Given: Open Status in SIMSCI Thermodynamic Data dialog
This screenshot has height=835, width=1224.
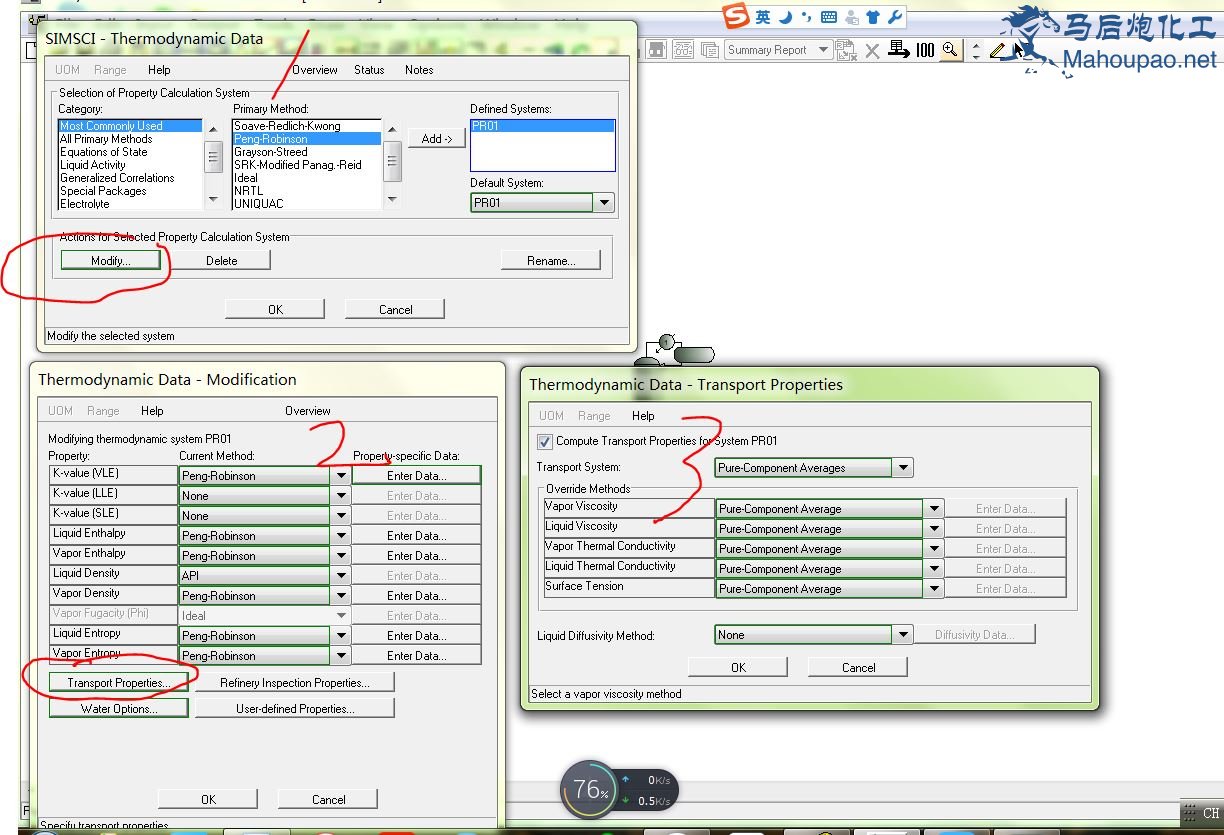Looking at the screenshot, I should point(369,70).
